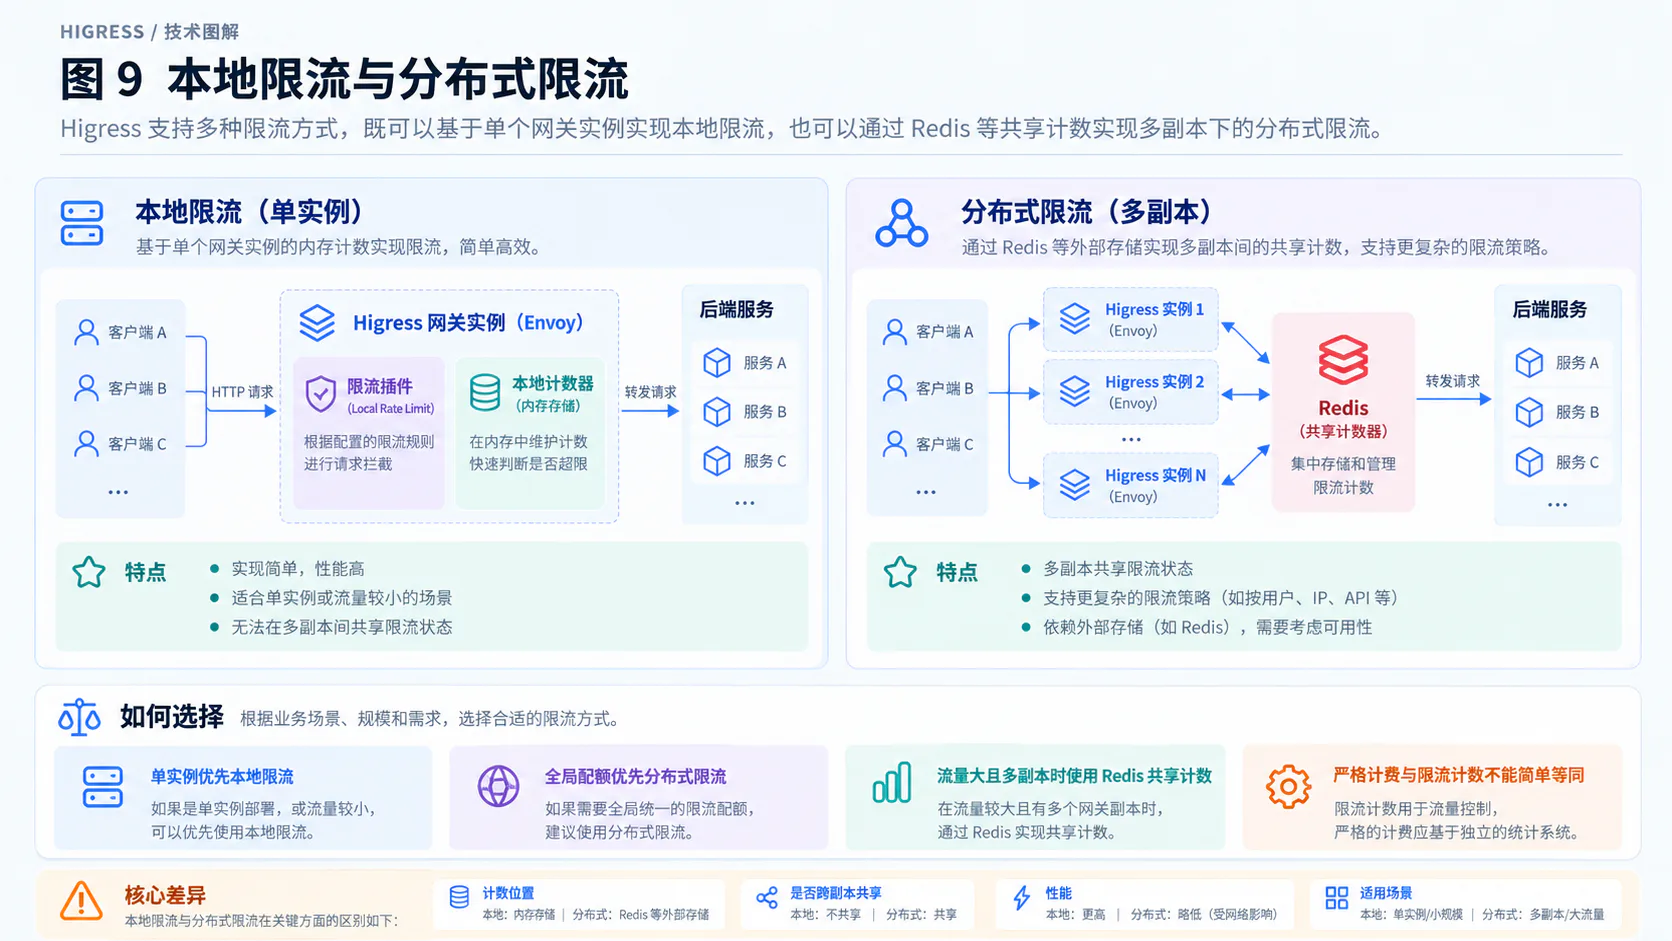Click the cluster nodes icon beside 分布式限流（多副本）
This screenshot has width=1672, height=941.
[901, 223]
